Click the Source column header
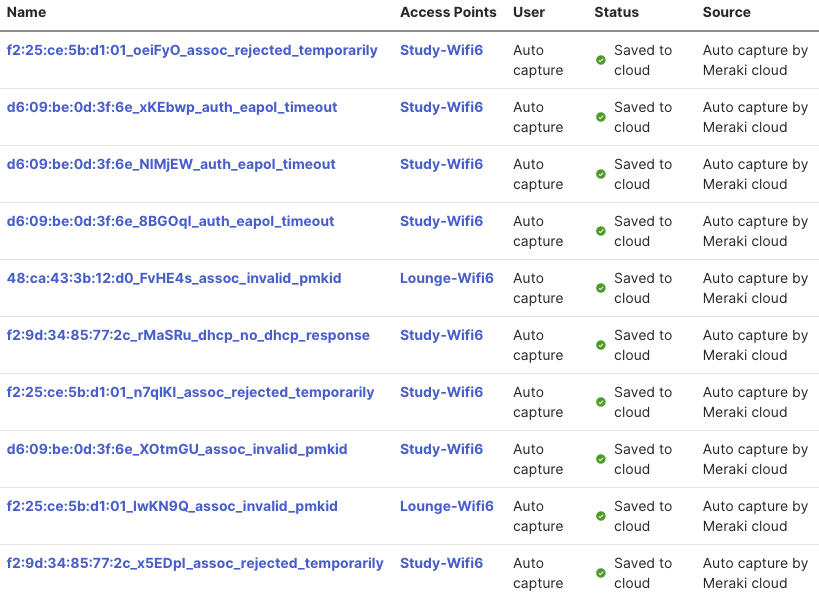This screenshot has width=819, height=599. tap(726, 12)
